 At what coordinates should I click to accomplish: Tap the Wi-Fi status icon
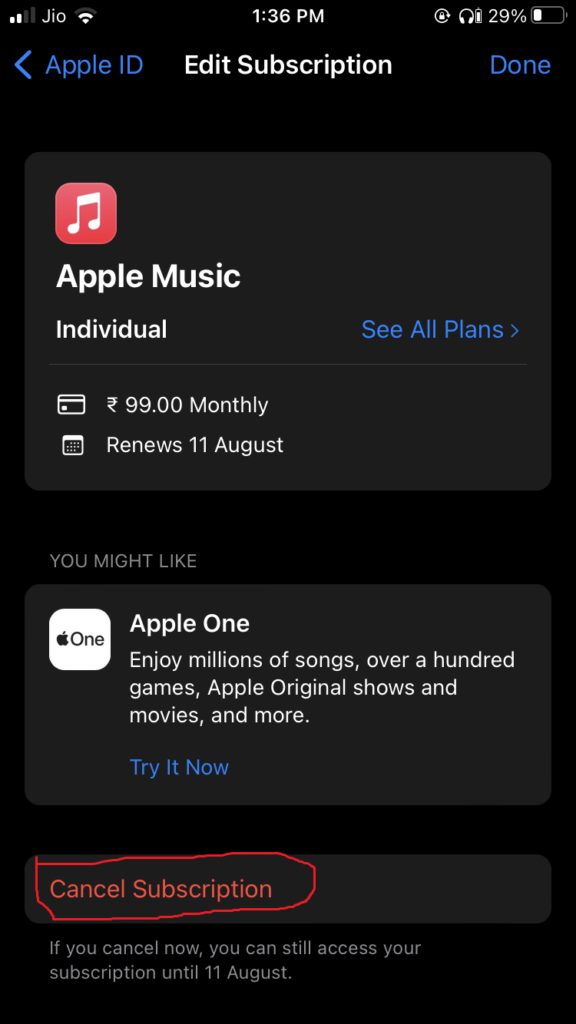click(x=85, y=16)
